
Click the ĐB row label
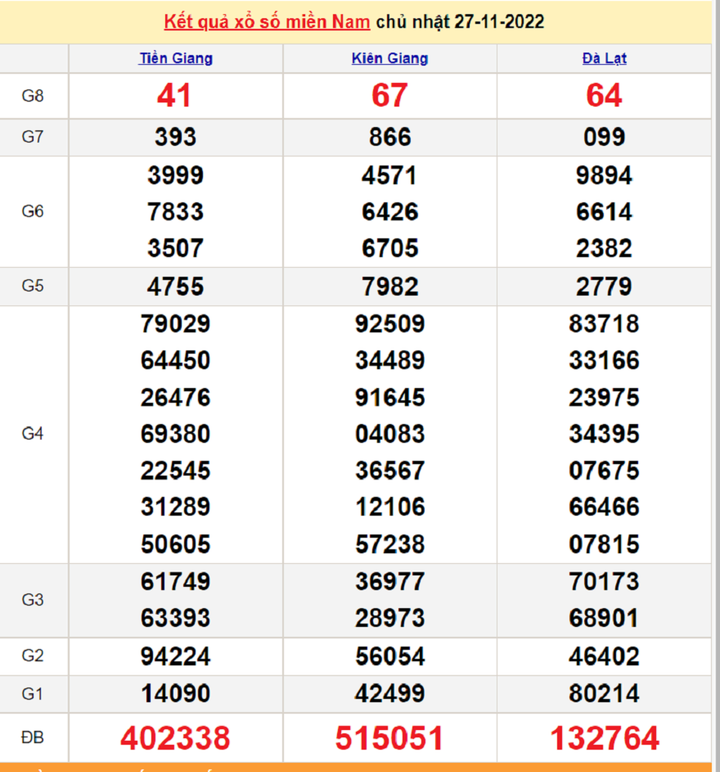point(33,738)
